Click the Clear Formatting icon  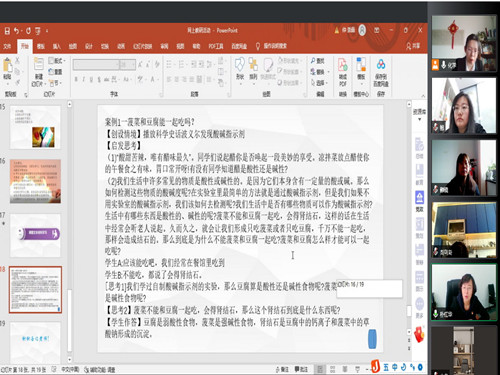pyautogui.click(x=156, y=64)
